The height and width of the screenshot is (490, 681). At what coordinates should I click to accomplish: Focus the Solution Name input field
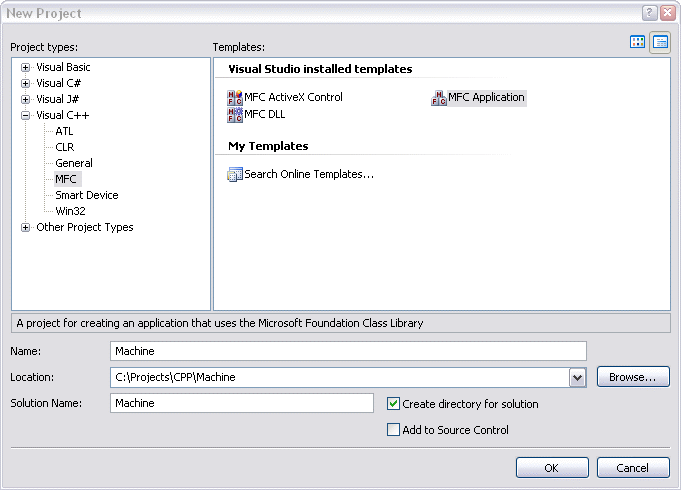[242, 403]
